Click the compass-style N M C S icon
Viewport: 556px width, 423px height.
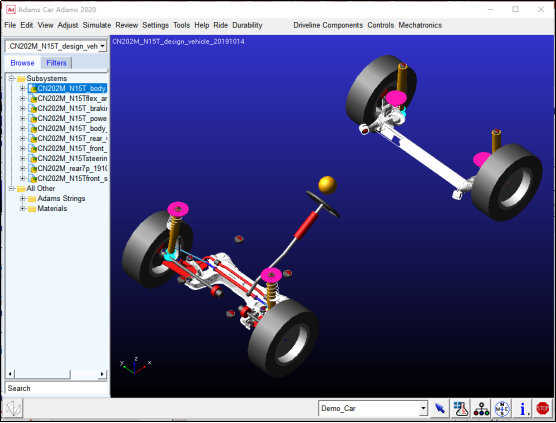tap(502, 408)
